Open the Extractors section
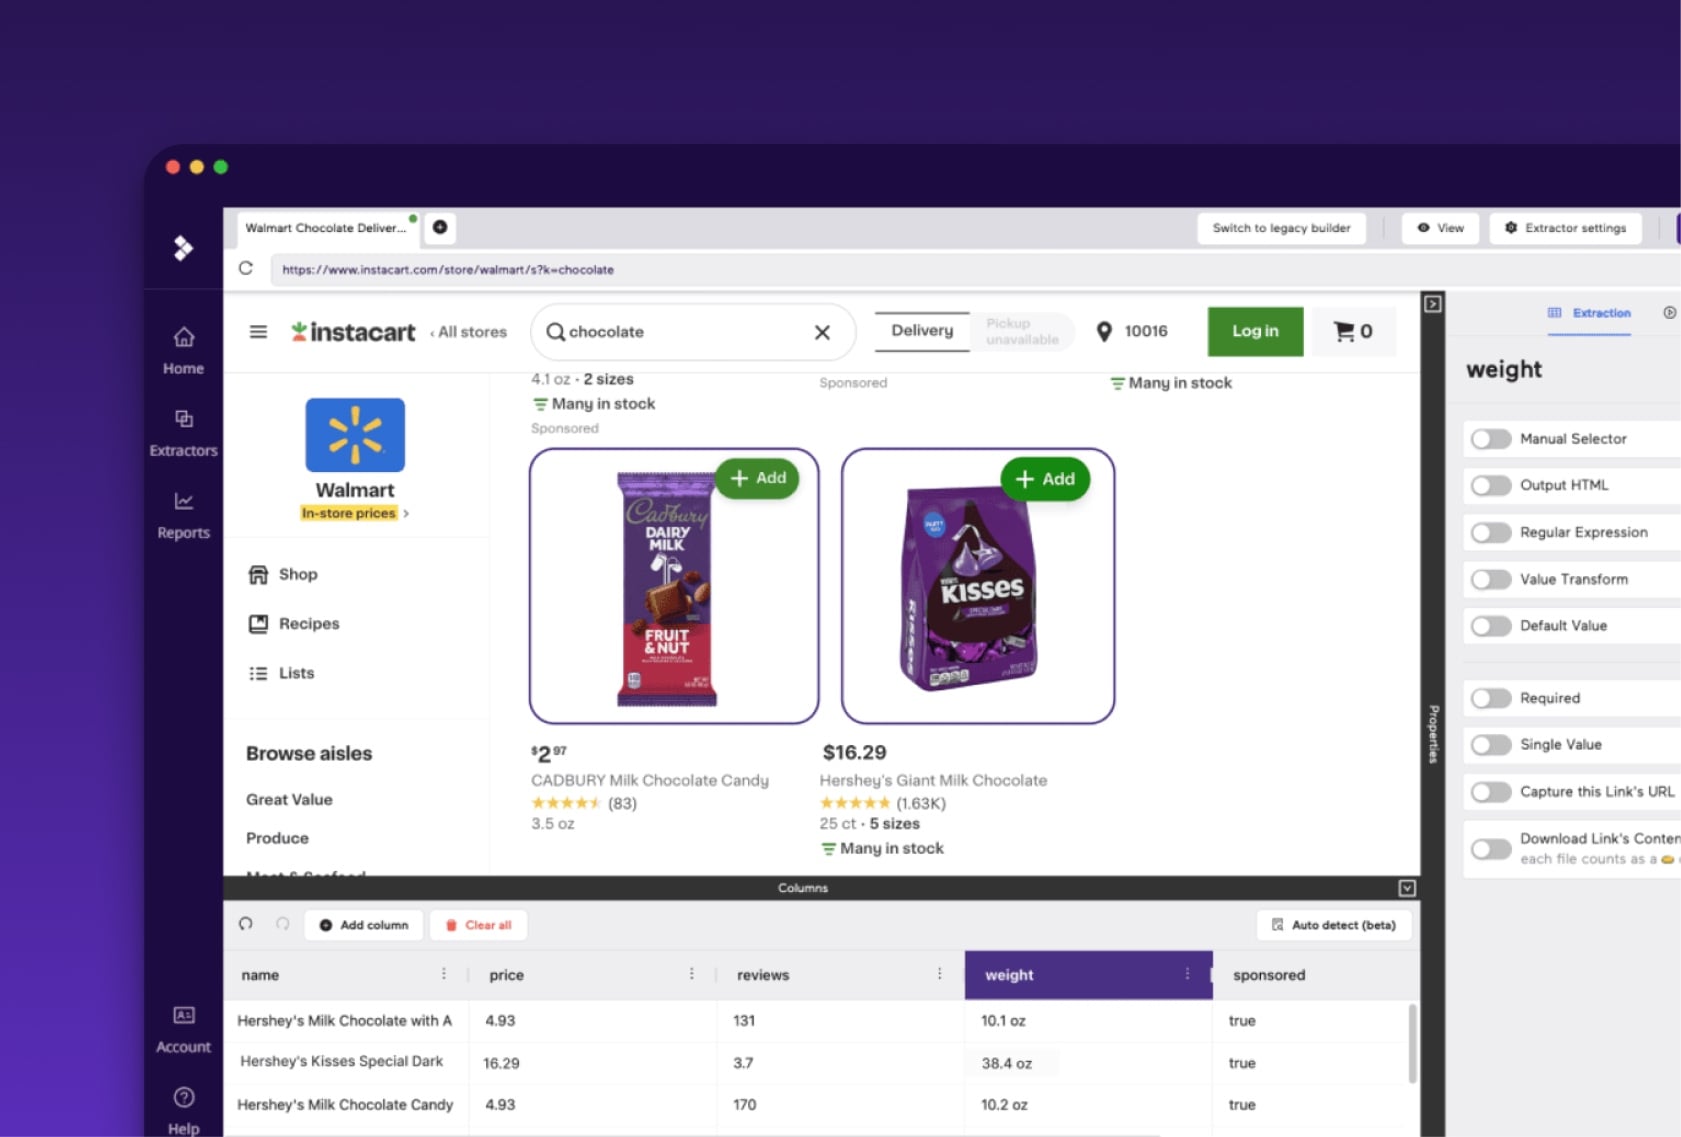The image size is (1681, 1137). (183, 433)
